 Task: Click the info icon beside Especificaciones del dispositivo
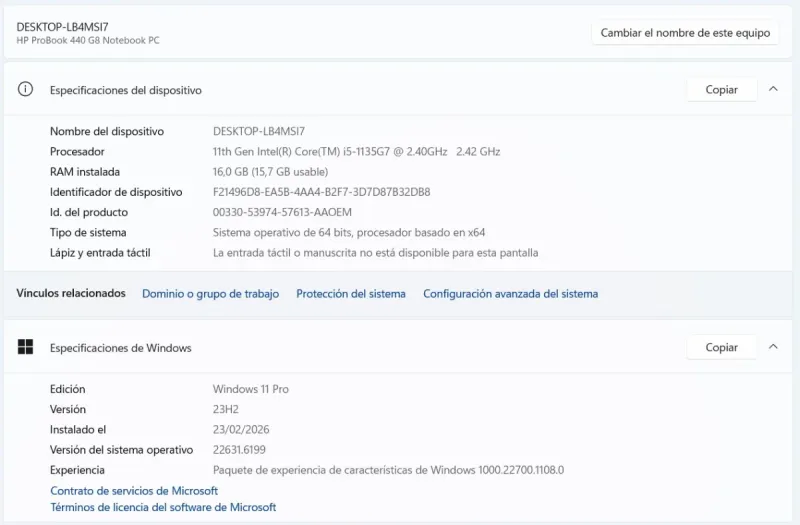tap(25, 89)
